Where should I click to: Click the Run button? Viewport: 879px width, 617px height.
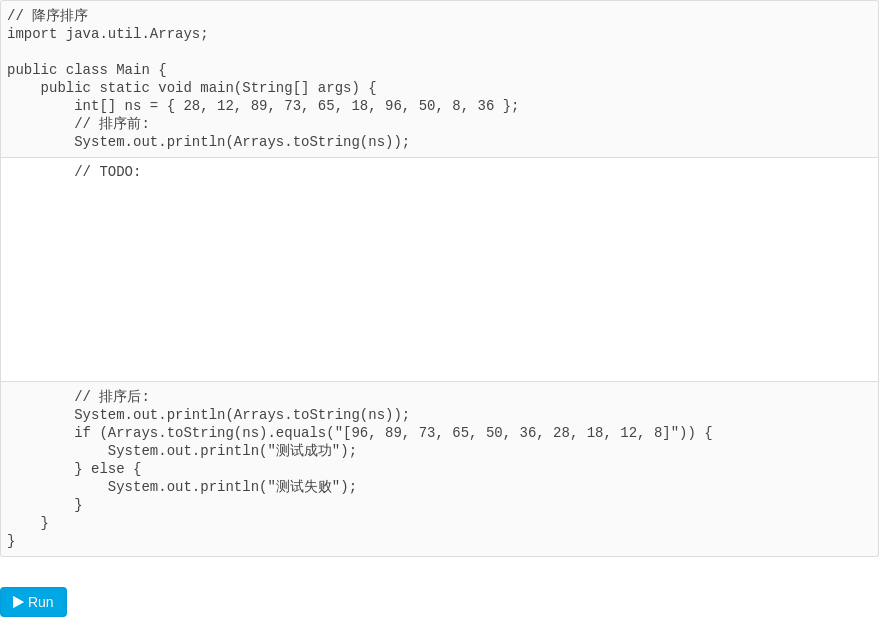pyautogui.click(x=33, y=602)
